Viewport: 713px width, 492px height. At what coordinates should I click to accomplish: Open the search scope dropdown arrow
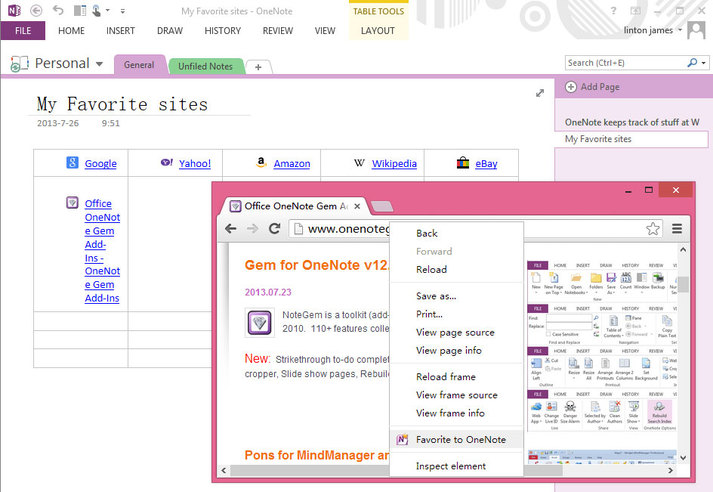point(703,63)
